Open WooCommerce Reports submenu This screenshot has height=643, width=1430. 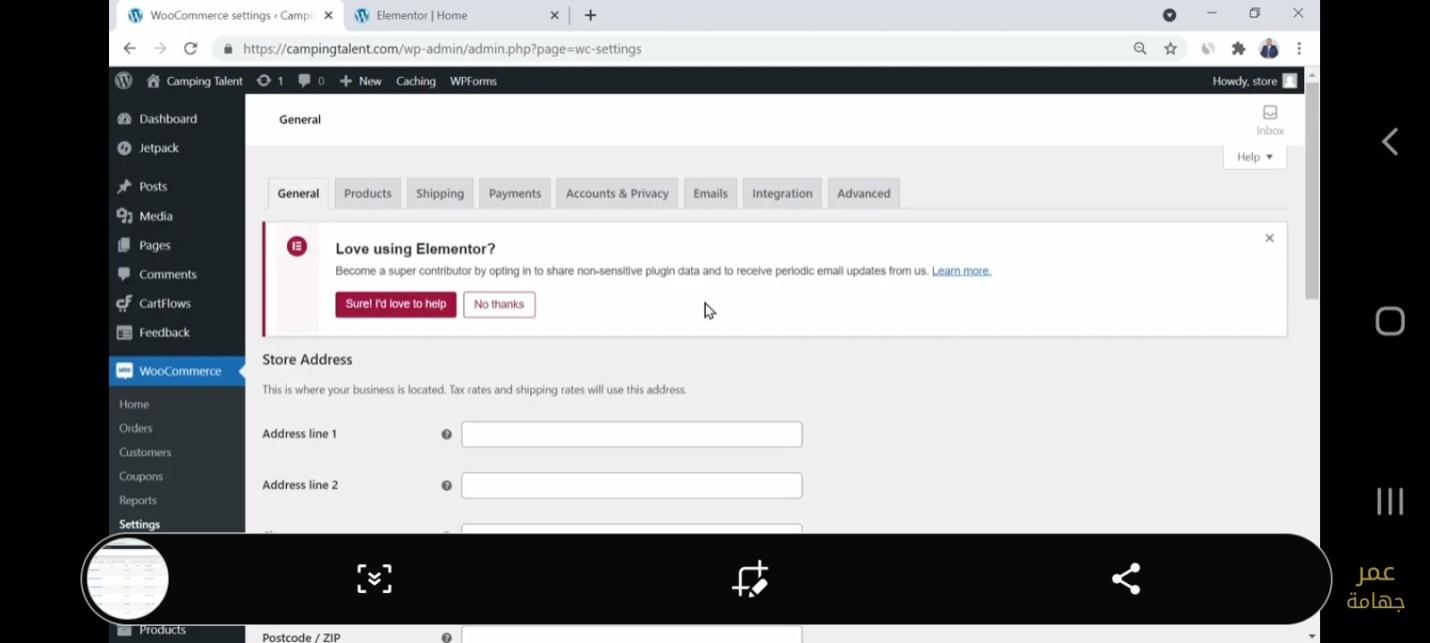[x=138, y=500]
